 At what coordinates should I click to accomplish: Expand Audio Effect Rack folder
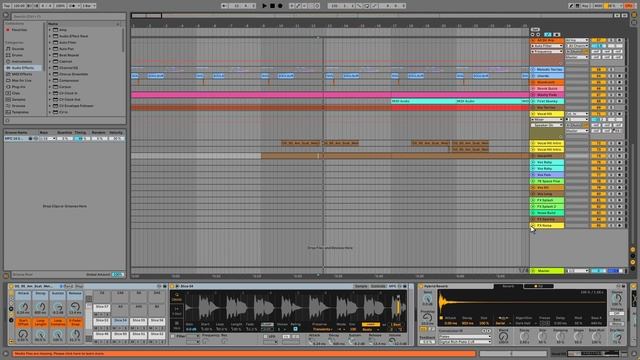point(50,36)
